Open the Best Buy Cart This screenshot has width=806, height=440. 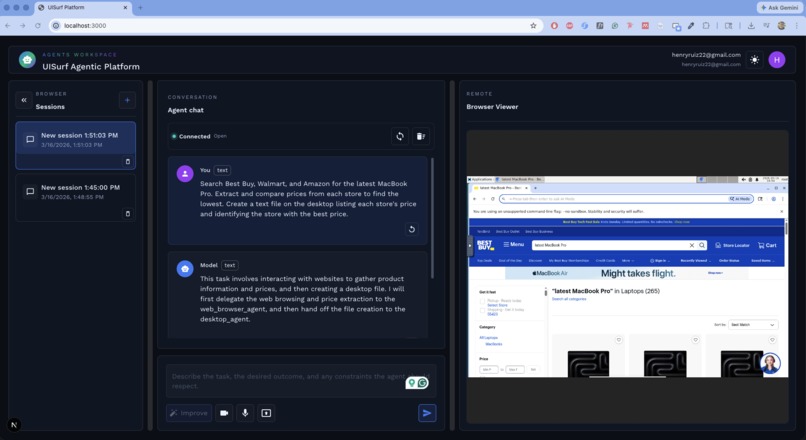pos(767,245)
